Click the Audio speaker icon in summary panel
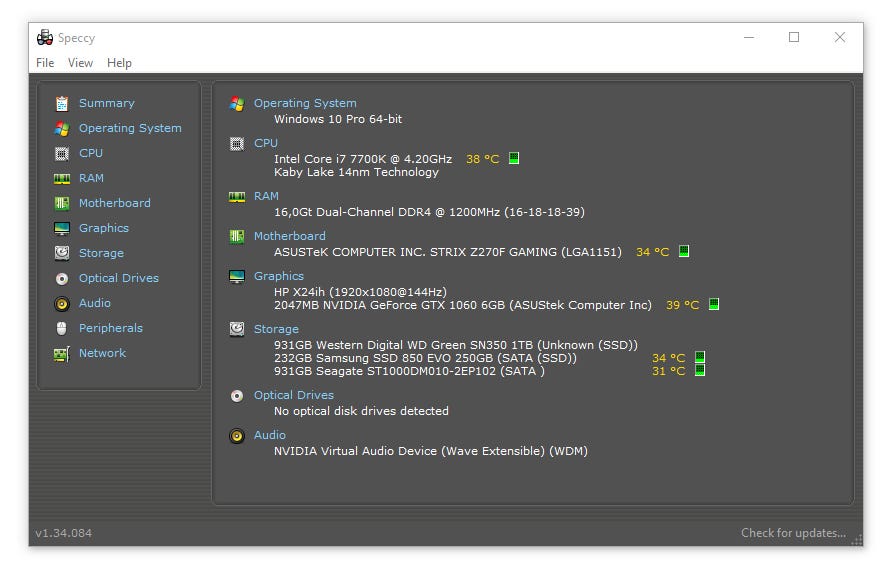 [x=237, y=436]
